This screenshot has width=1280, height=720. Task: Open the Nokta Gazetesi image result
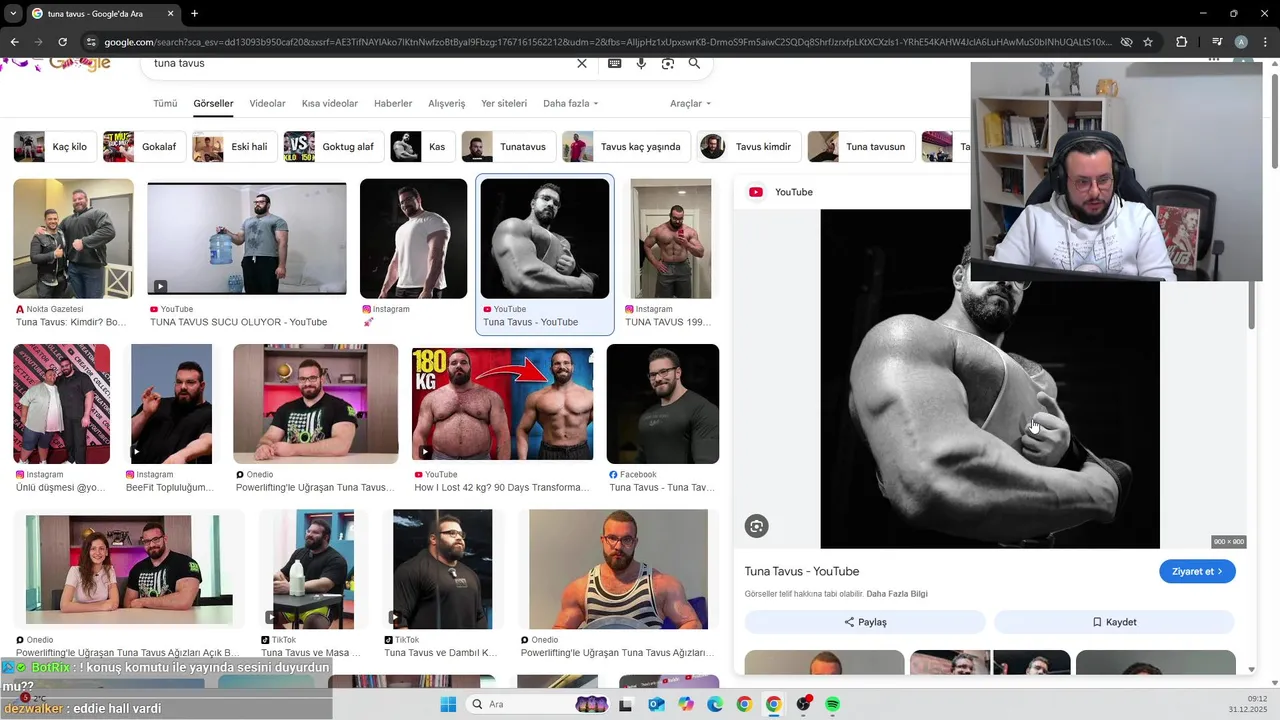pyautogui.click(x=73, y=239)
